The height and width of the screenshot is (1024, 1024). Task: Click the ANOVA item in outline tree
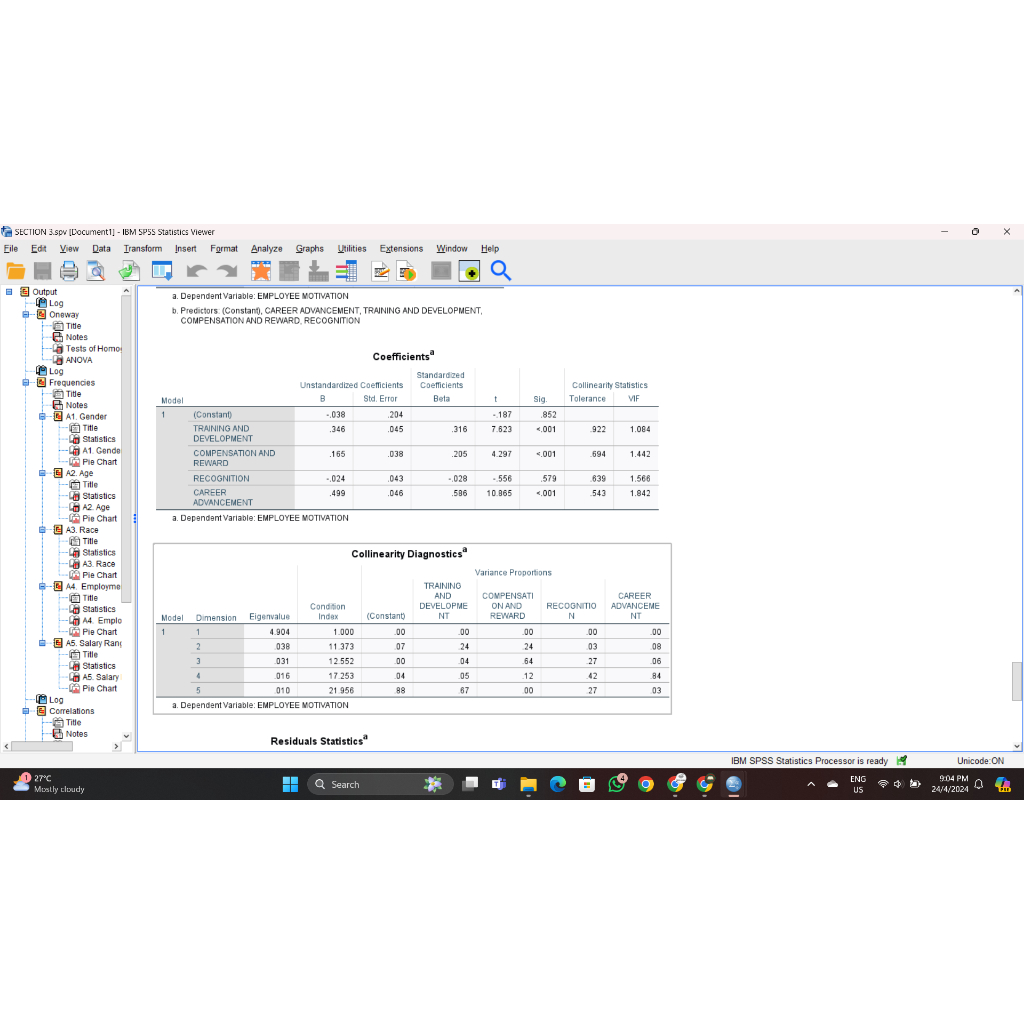click(79, 360)
